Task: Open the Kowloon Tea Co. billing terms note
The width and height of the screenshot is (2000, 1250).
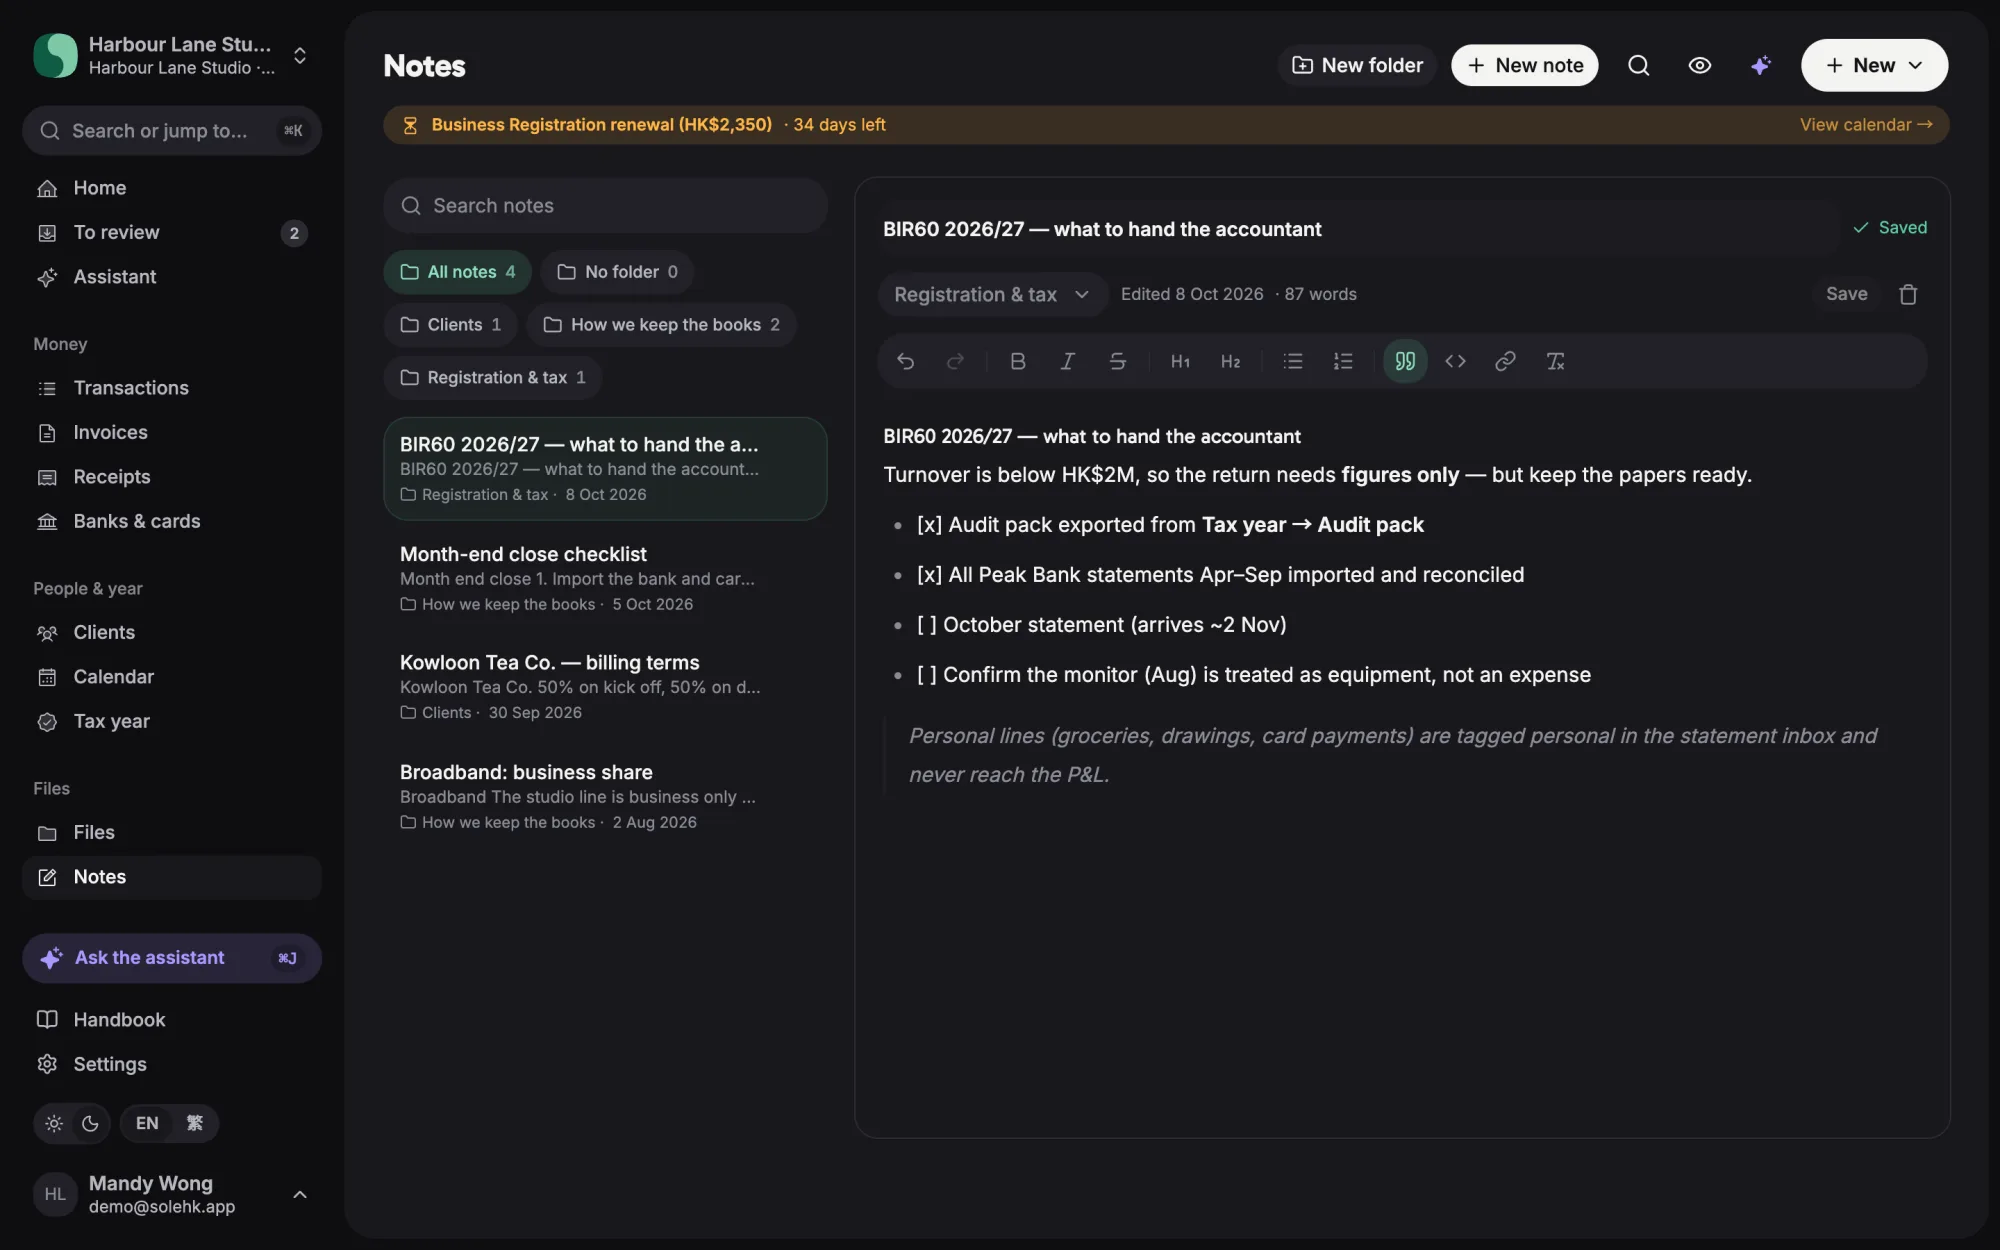Action: [x=605, y=687]
